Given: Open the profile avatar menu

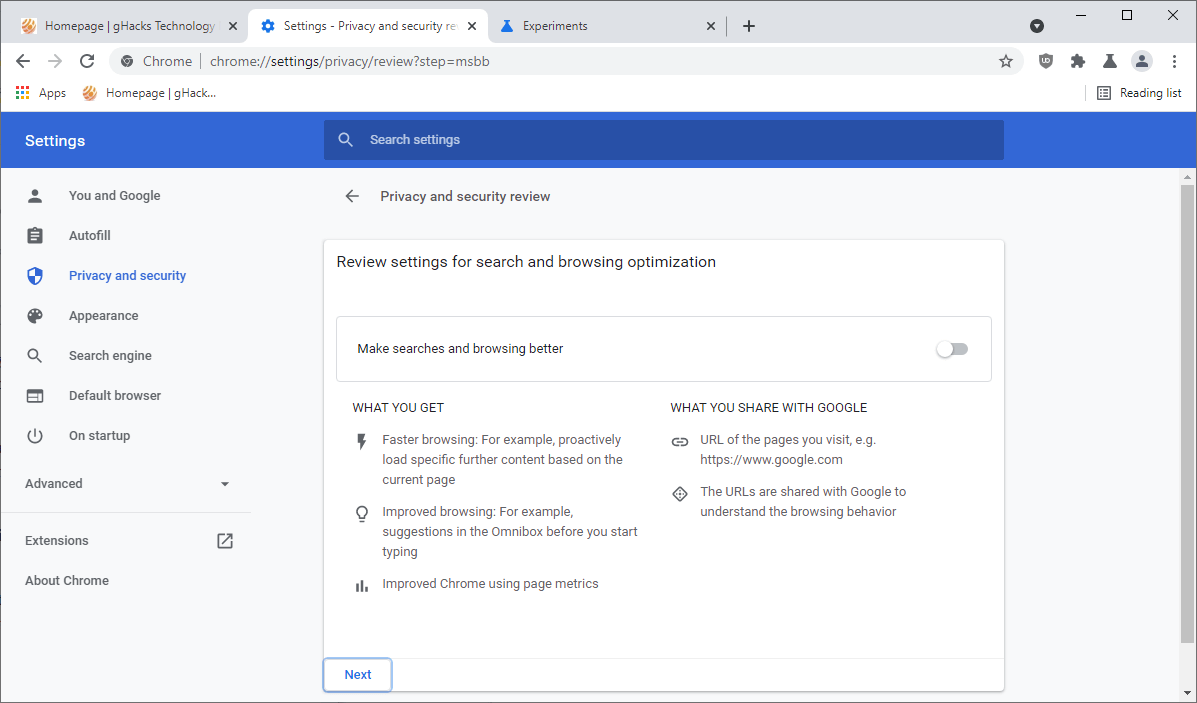Looking at the screenshot, I should pos(1142,61).
